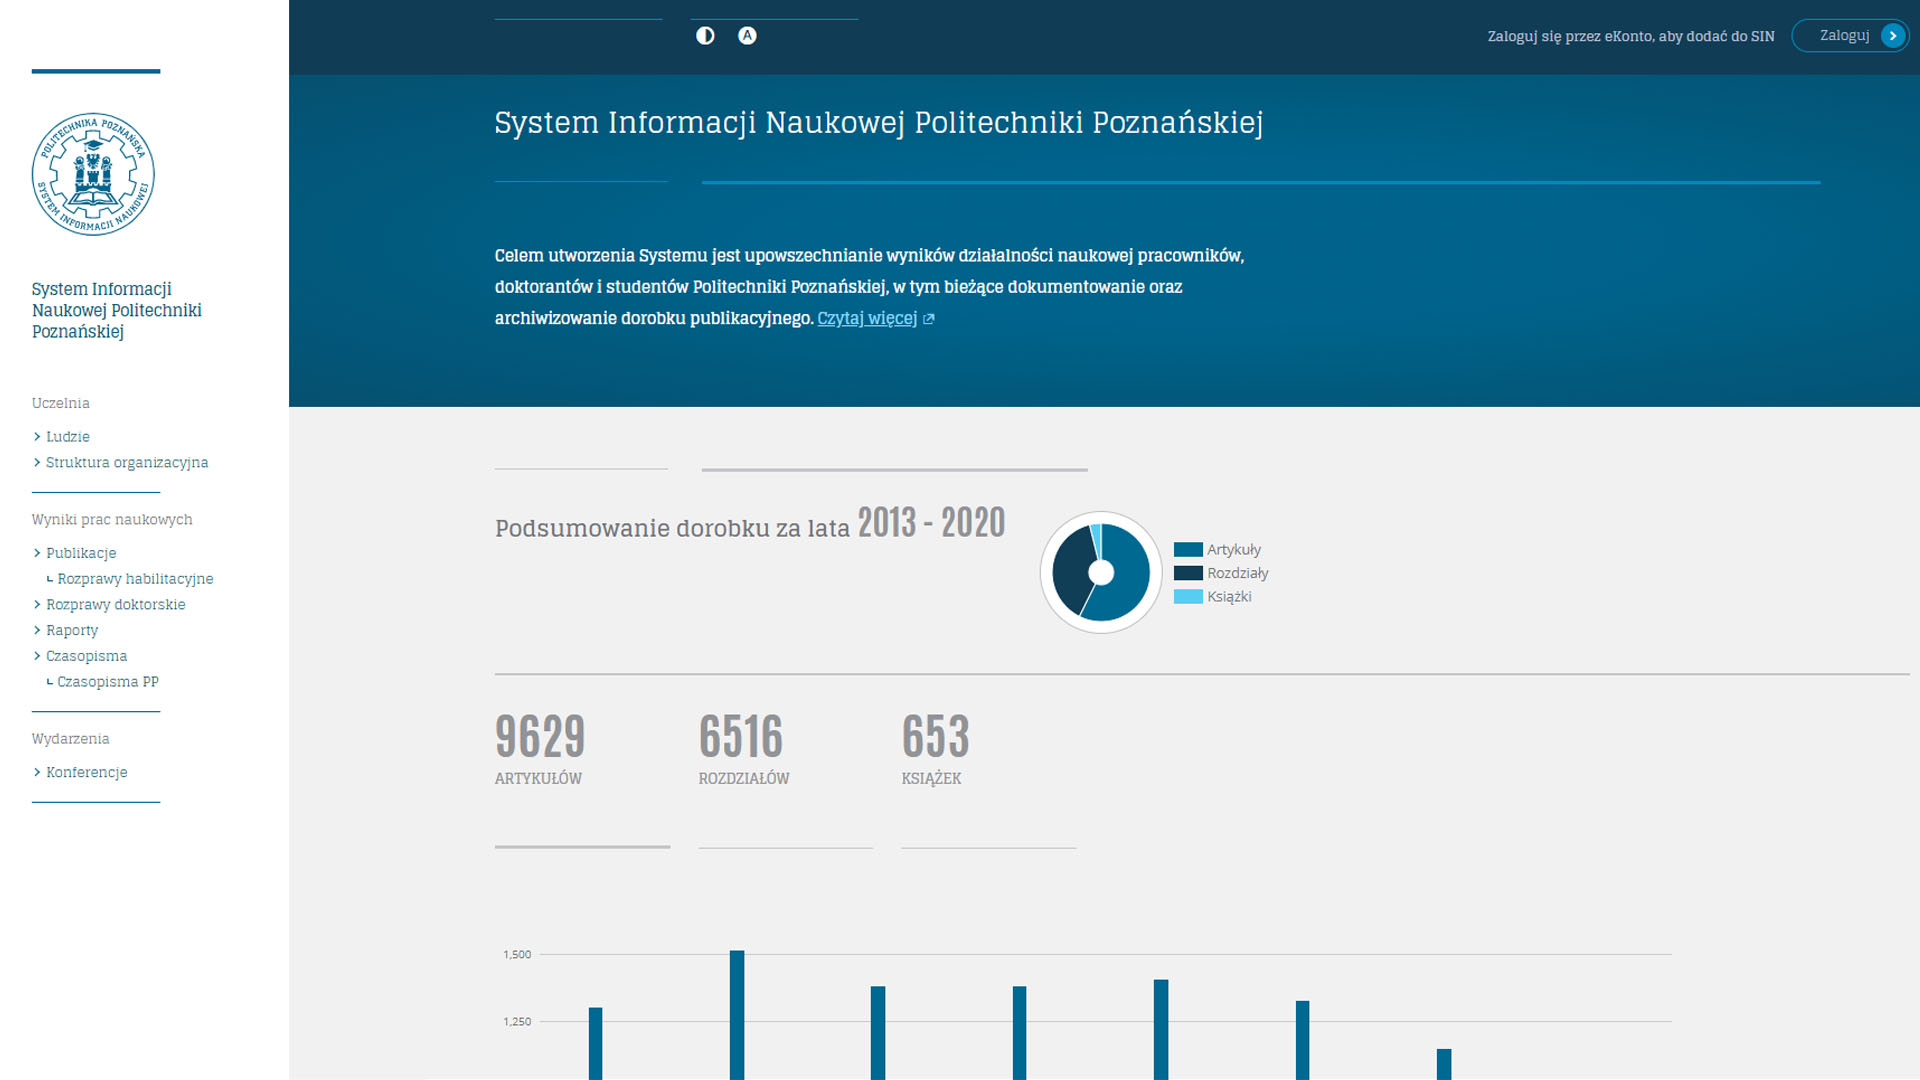Click the arrow icon in Zaloguj button
The height and width of the screenshot is (1080, 1920).
[1892, 36]
